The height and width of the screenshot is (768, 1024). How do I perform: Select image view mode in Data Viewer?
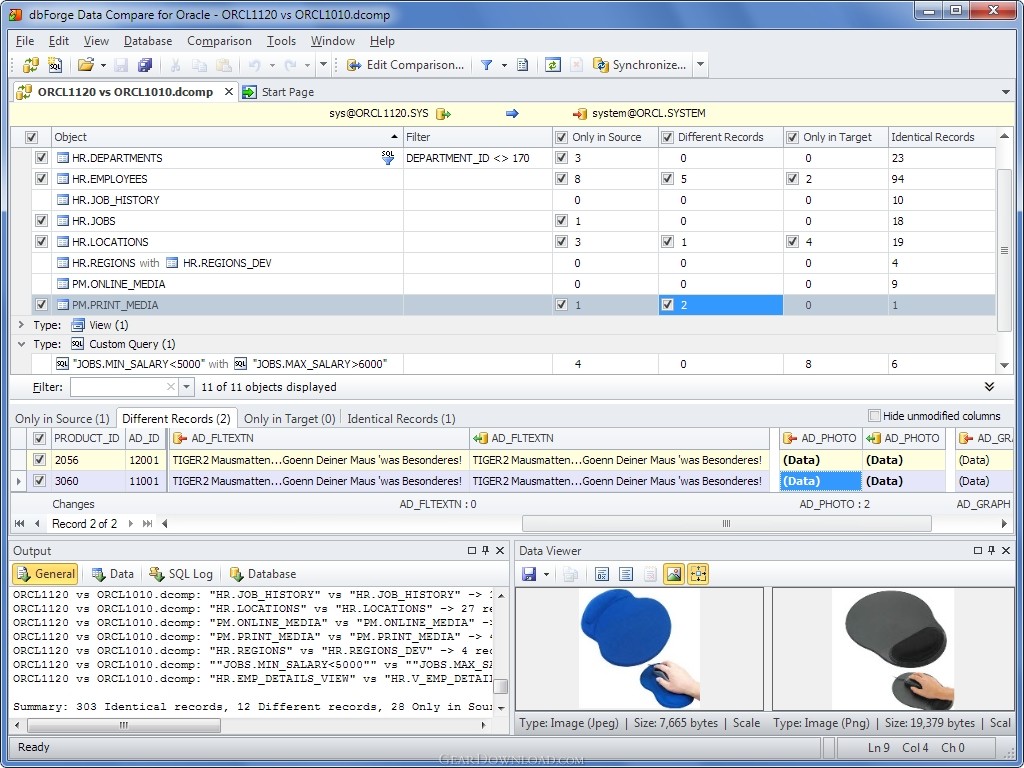pos(673,574)
